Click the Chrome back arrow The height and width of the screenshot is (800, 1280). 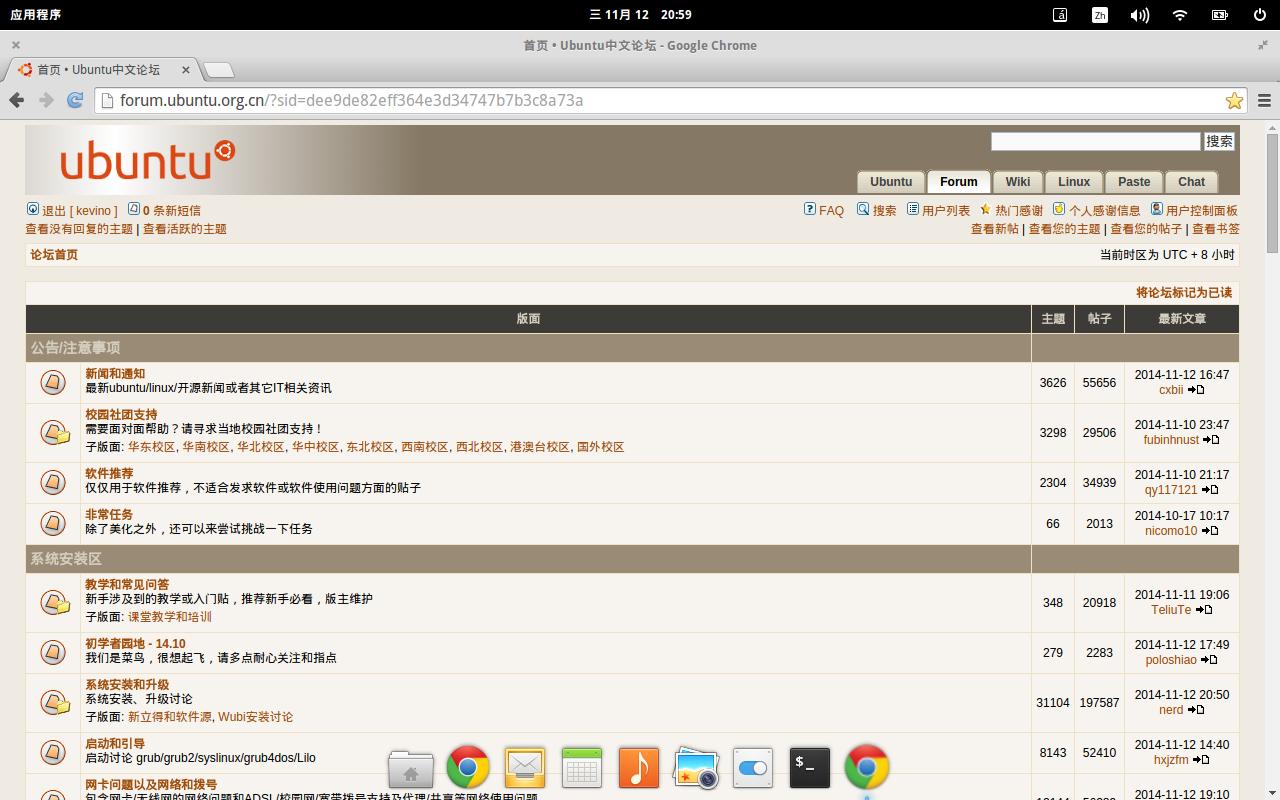pyautogui.click(x=16, y=100)
